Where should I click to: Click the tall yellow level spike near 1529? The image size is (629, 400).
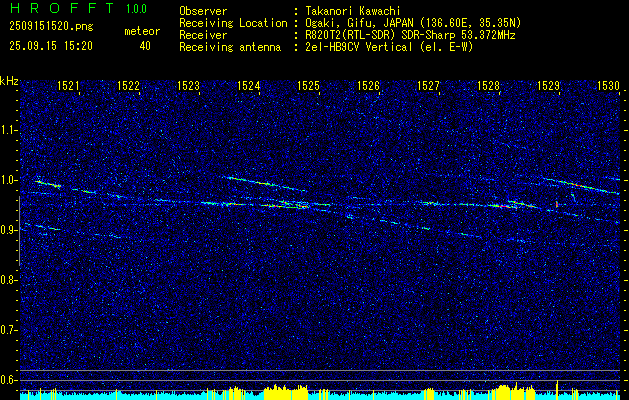click(x=557, y=390)
